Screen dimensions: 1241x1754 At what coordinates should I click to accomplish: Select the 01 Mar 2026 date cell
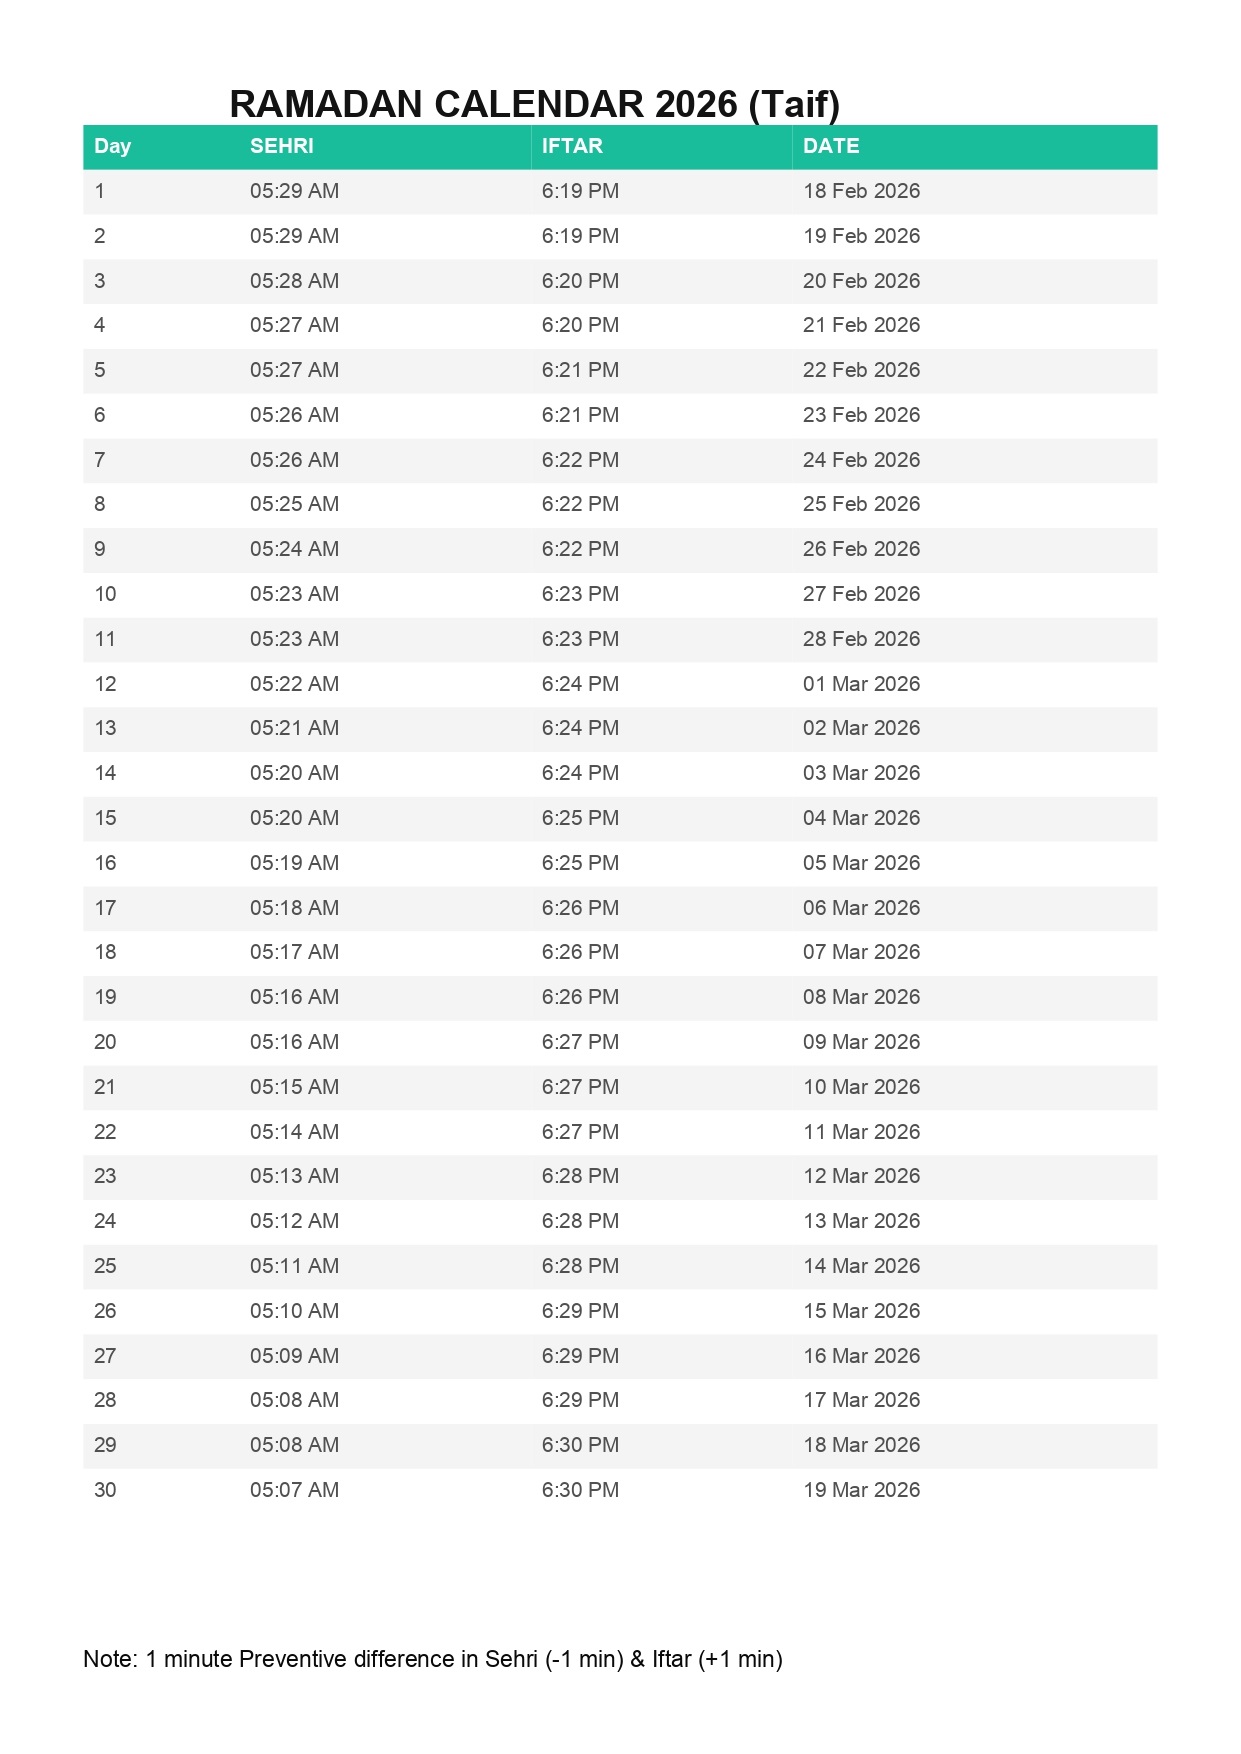tap(861, 684)
